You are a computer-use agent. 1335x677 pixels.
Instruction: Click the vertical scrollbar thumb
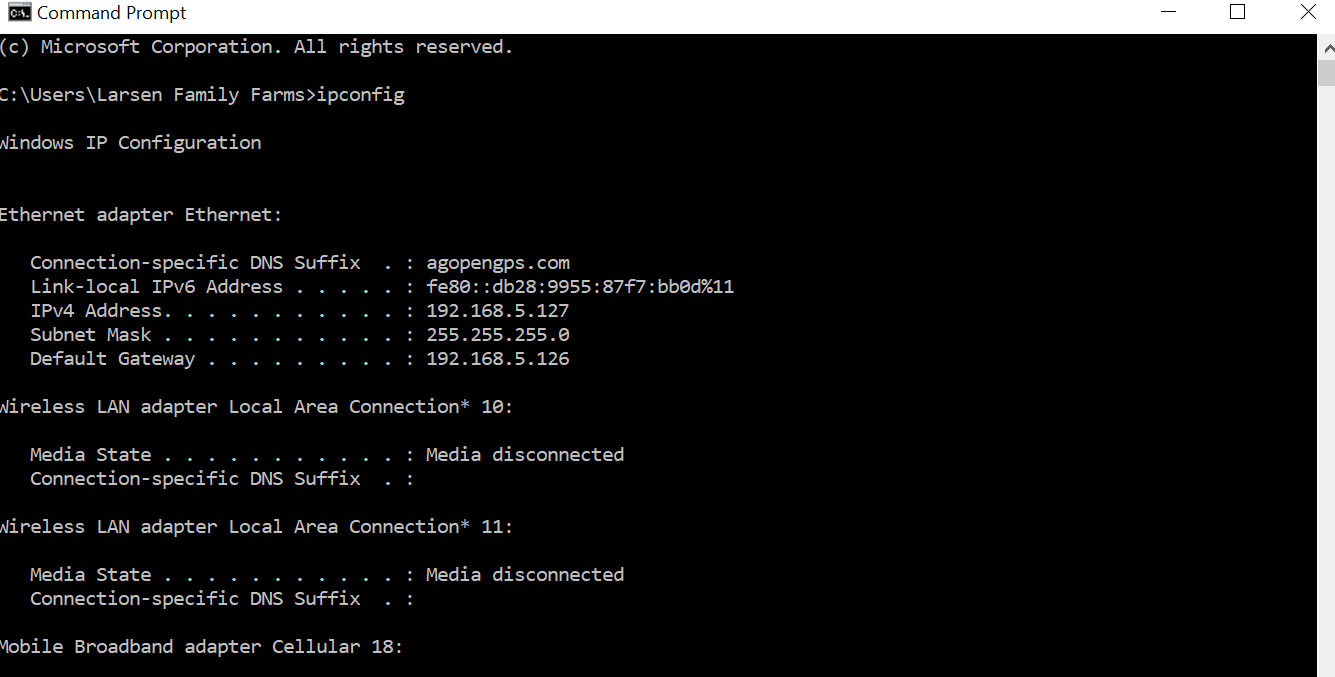click(x=1326, y=73)
